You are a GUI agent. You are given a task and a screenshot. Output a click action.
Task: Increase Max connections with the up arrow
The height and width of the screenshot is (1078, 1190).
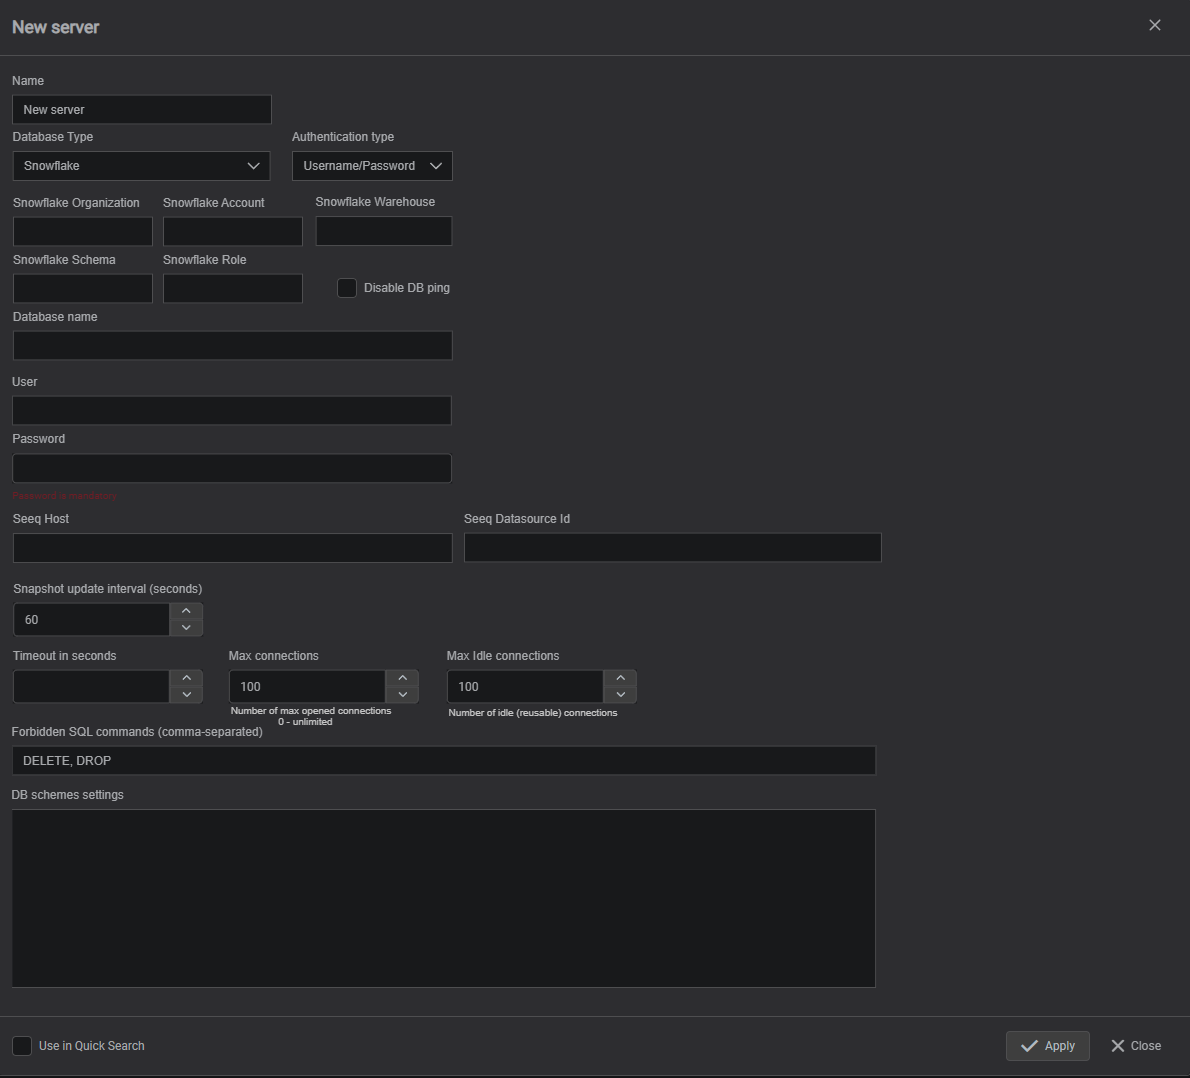point(402,676)
